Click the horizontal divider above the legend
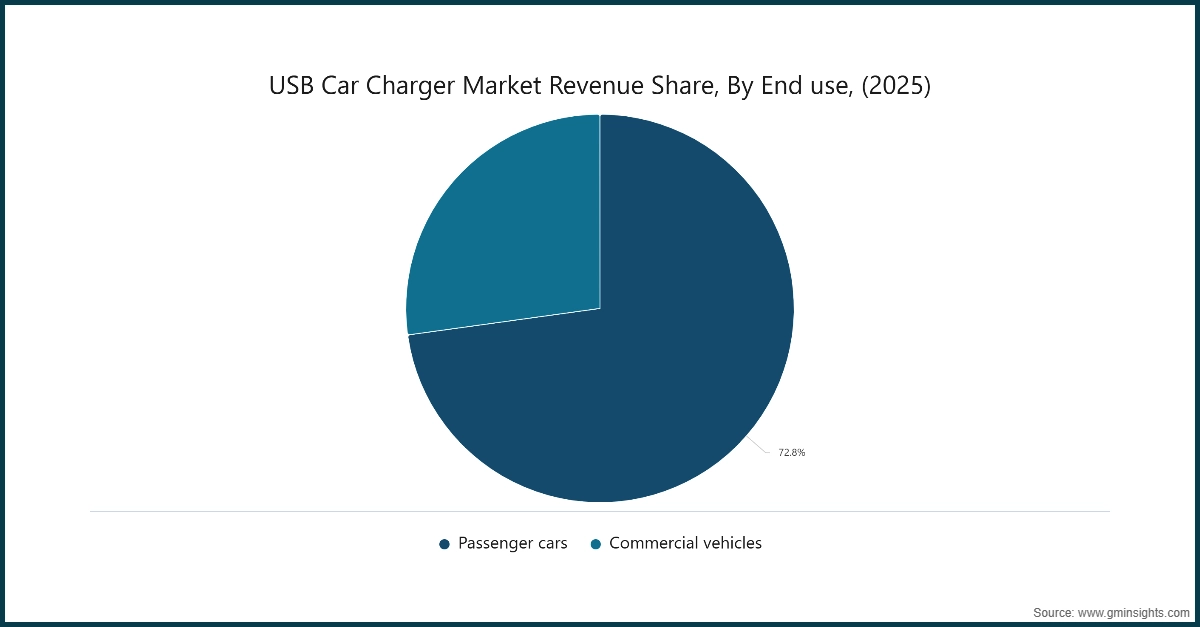The height and width of the screenshot is (627, 1200). point(600,511)
